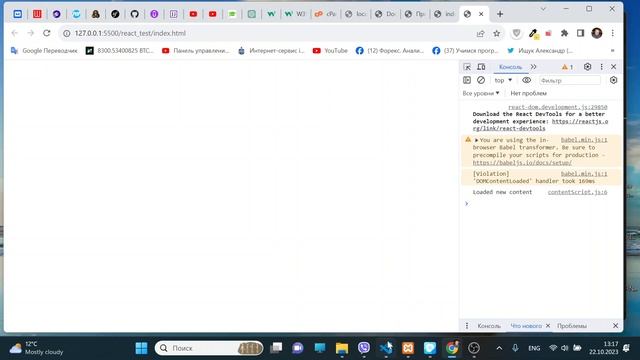Go back with the browser back arrow
Image resolution: width=640 pixels, height=360 pixels.
click(15, 33)
